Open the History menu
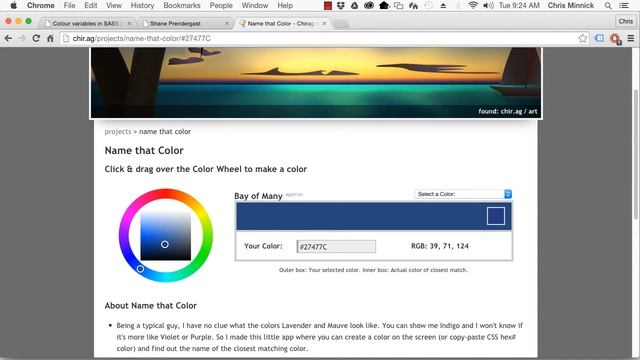The image size is (640, 360). (x=142, y=5)
